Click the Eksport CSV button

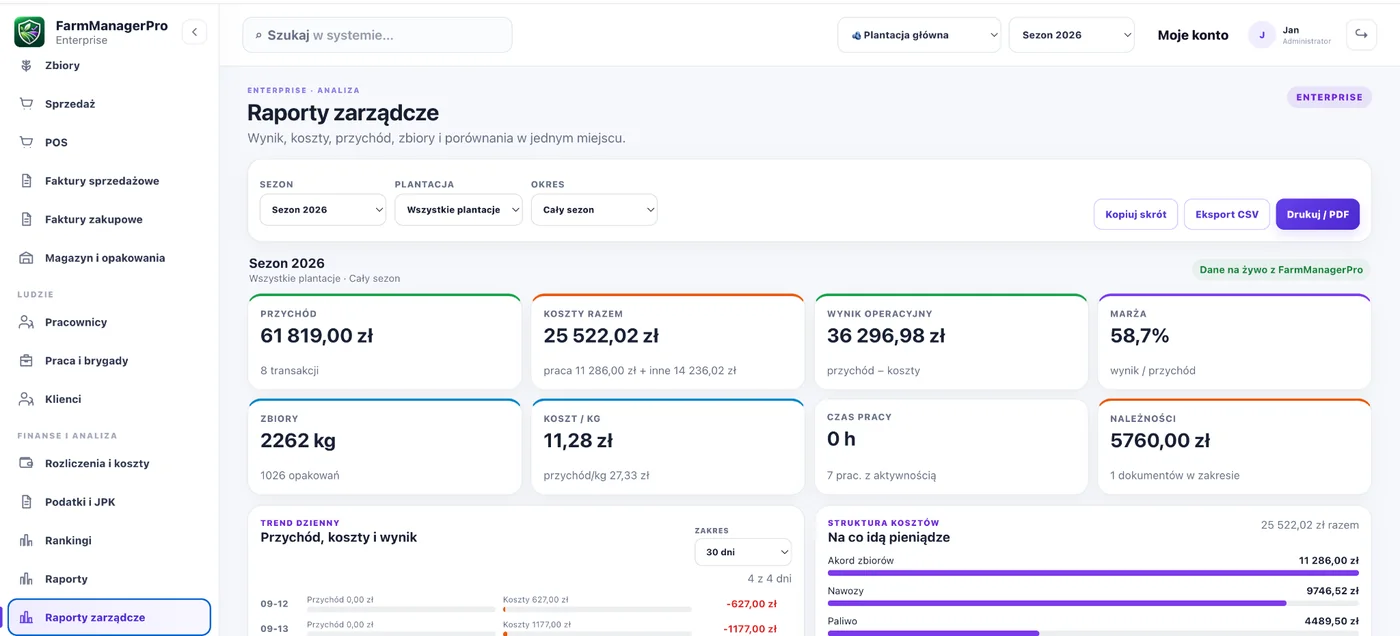pos(1227,214)
